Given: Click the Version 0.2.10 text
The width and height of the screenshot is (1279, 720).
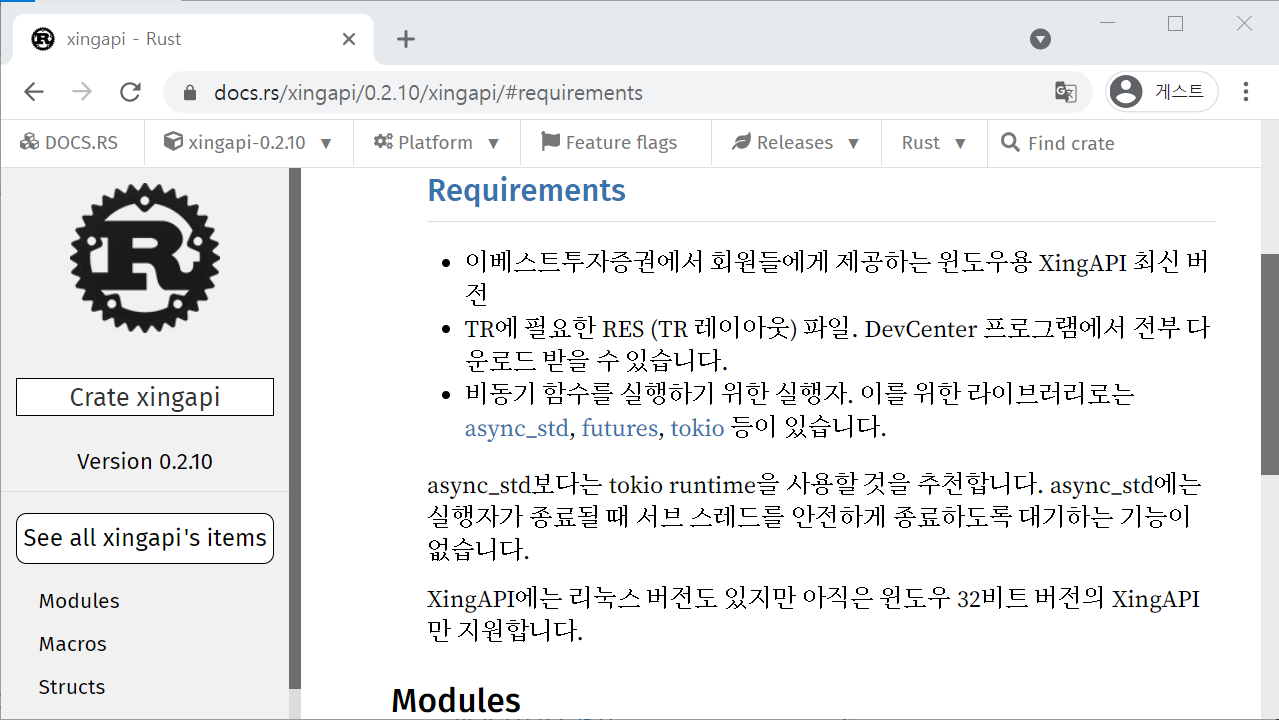Looking at the screenshot, I should point(145,462).
